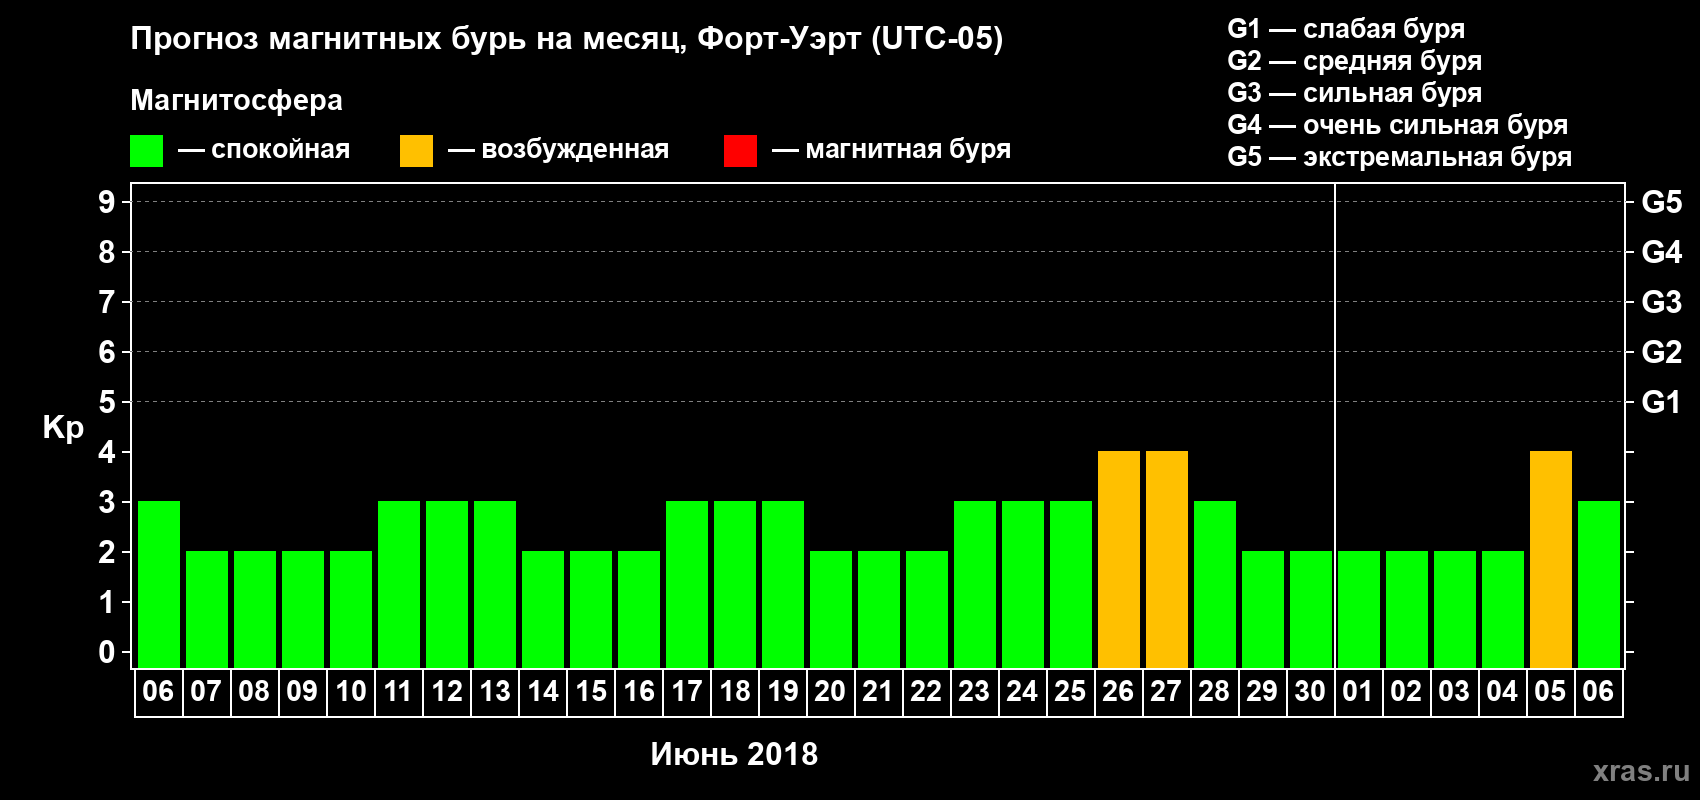Viewport: 1700px width, 800px height.
Task: Click date label 21 on axis
Action: click(878, 692)
